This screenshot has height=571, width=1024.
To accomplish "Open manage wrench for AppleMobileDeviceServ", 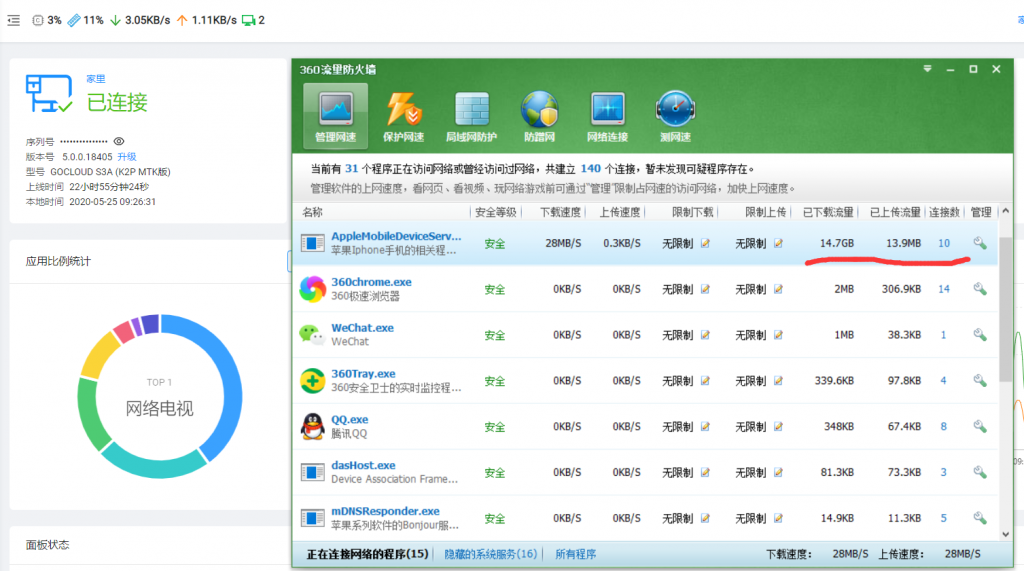I will (x=980, y=243).
